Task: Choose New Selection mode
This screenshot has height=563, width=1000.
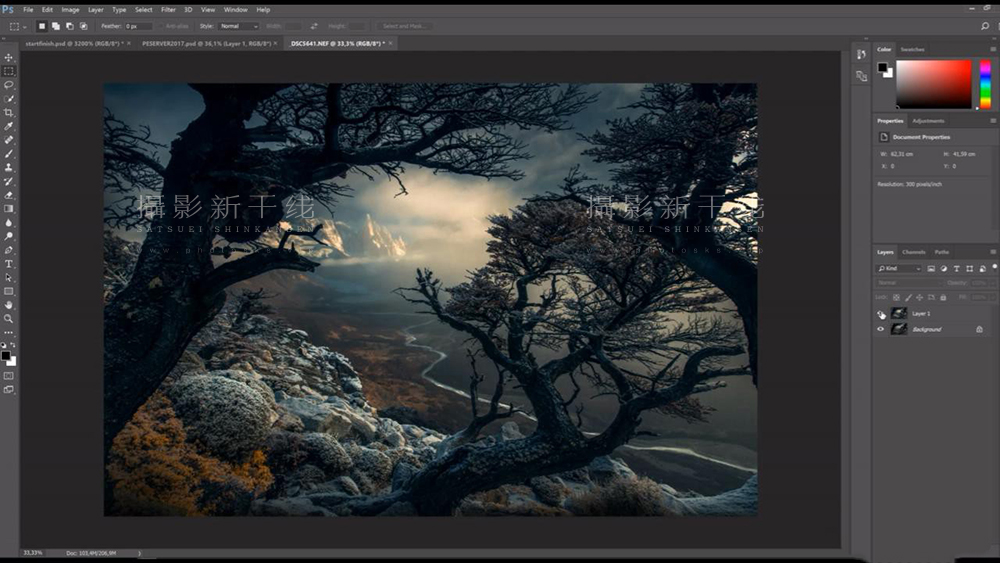Action: 42,26
